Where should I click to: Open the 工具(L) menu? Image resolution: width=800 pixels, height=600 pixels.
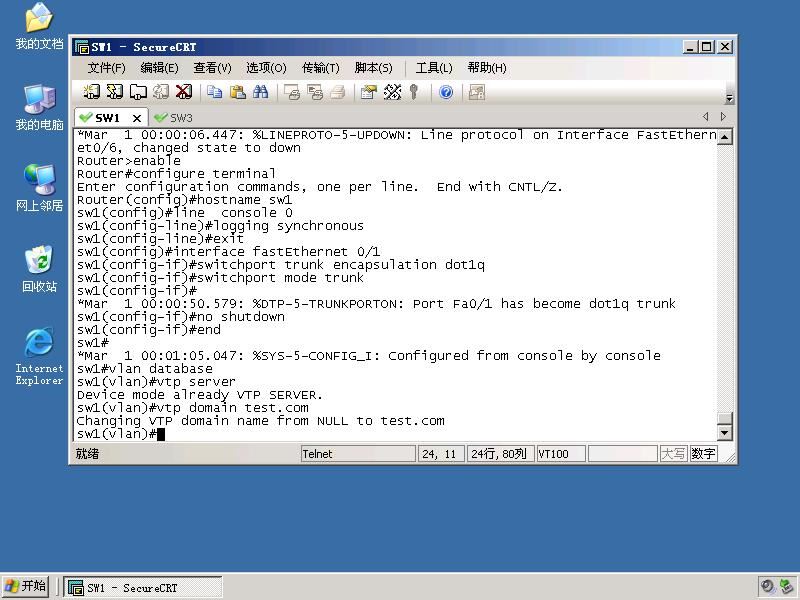[434, 68]
